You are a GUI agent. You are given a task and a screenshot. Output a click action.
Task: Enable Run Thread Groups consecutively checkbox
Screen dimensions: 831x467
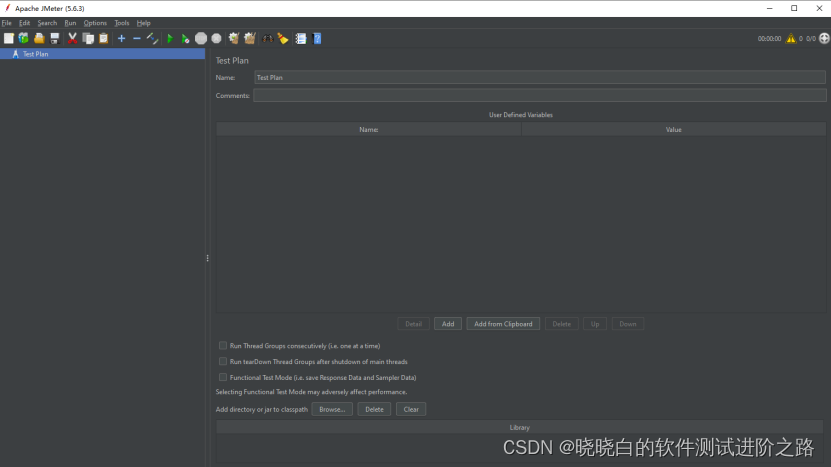223,346
